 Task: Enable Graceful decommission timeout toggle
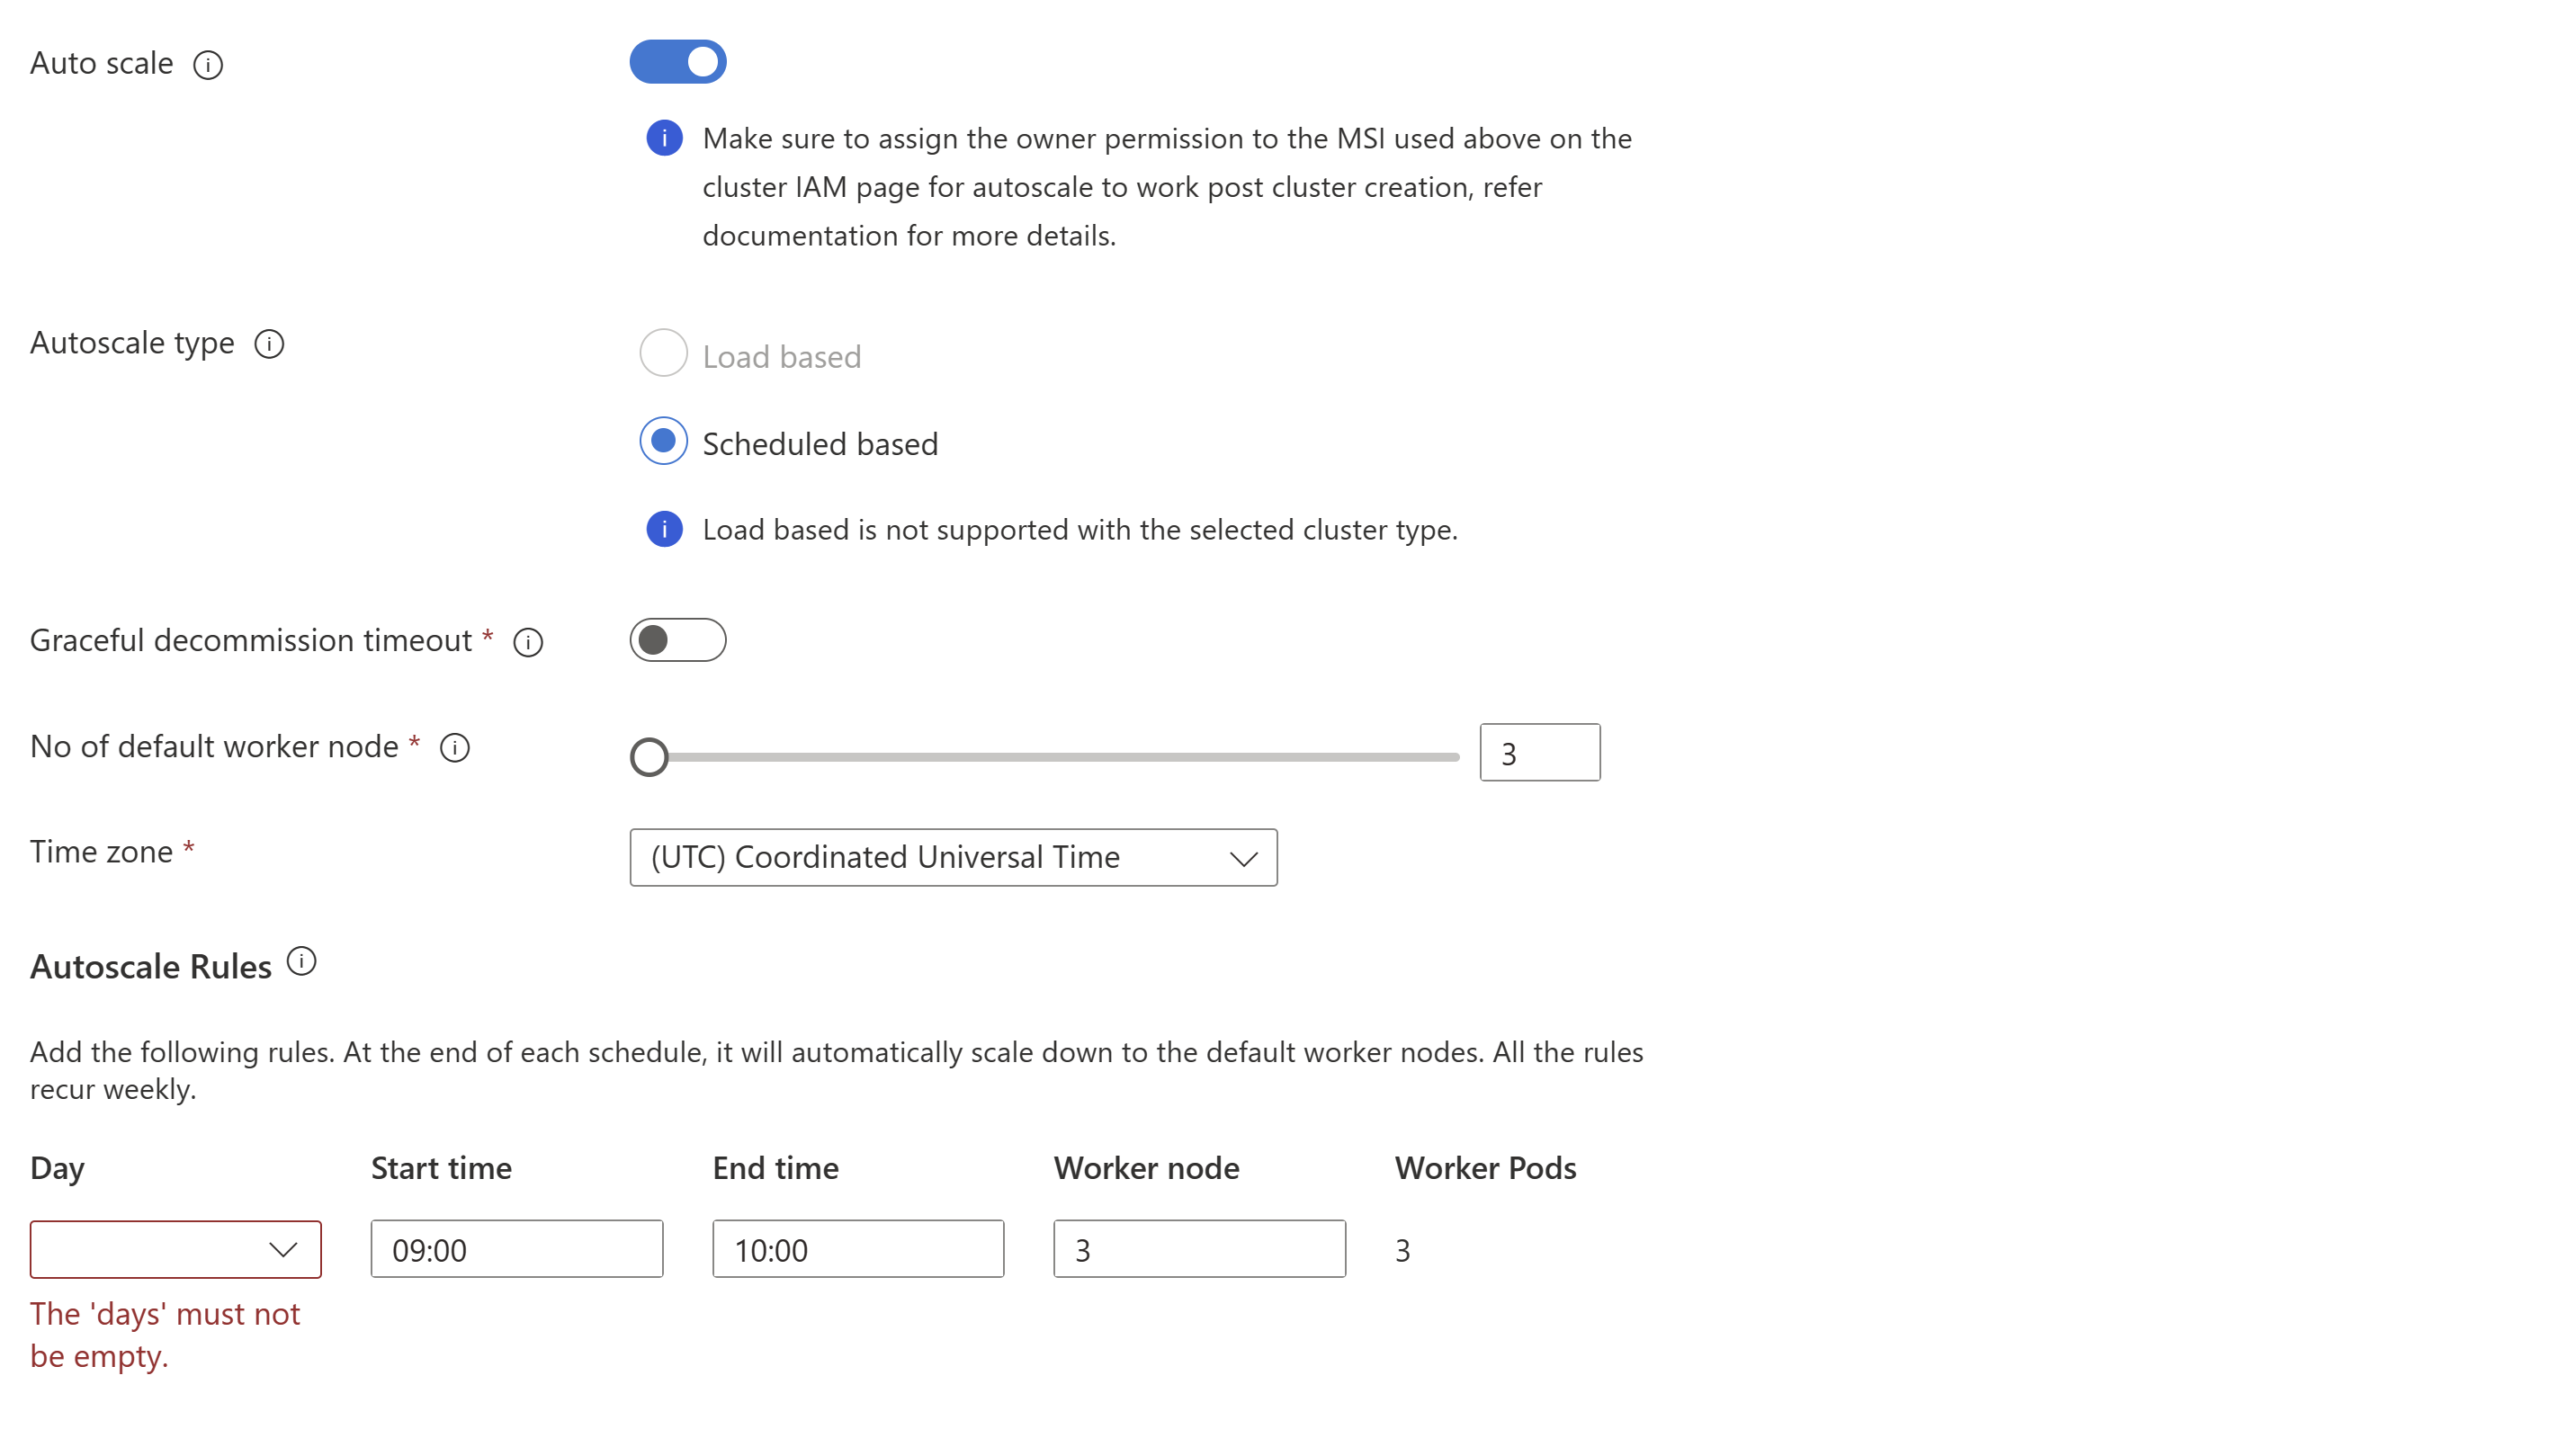(x=680, y=639)
